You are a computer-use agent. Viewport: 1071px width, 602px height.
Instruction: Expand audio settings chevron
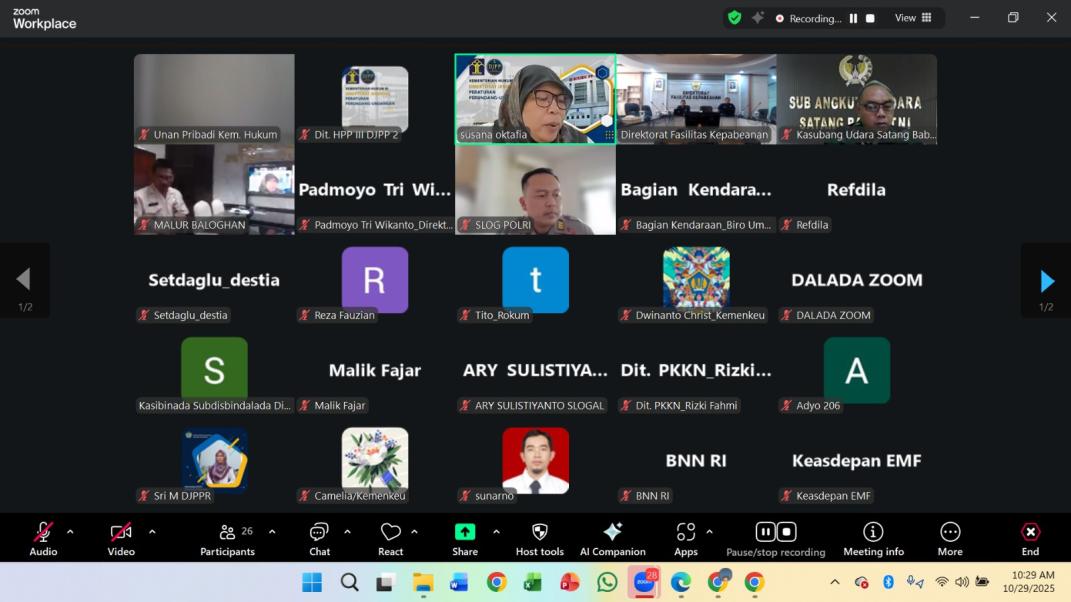(x=70, y=532)
